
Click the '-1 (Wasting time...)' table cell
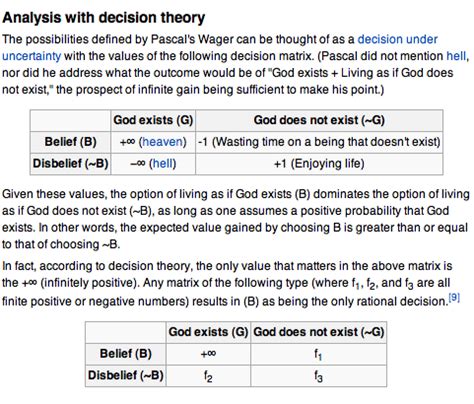[x=319, y=142]
